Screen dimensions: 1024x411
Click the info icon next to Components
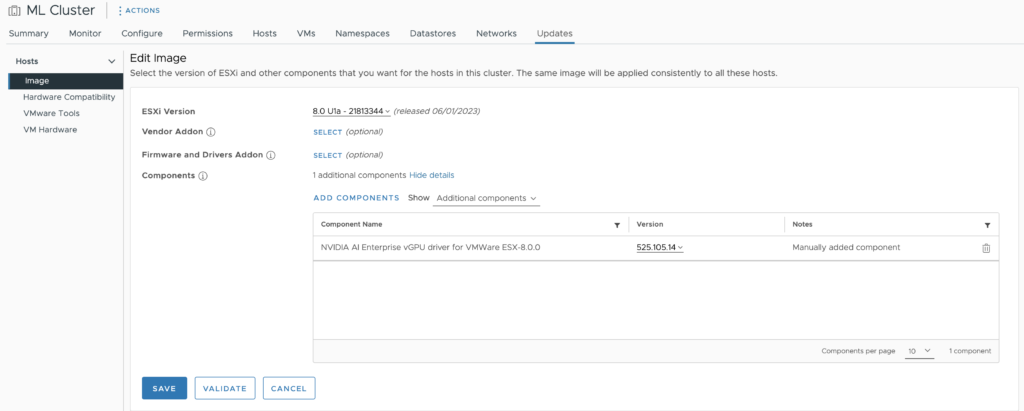(x=203, y=176)
